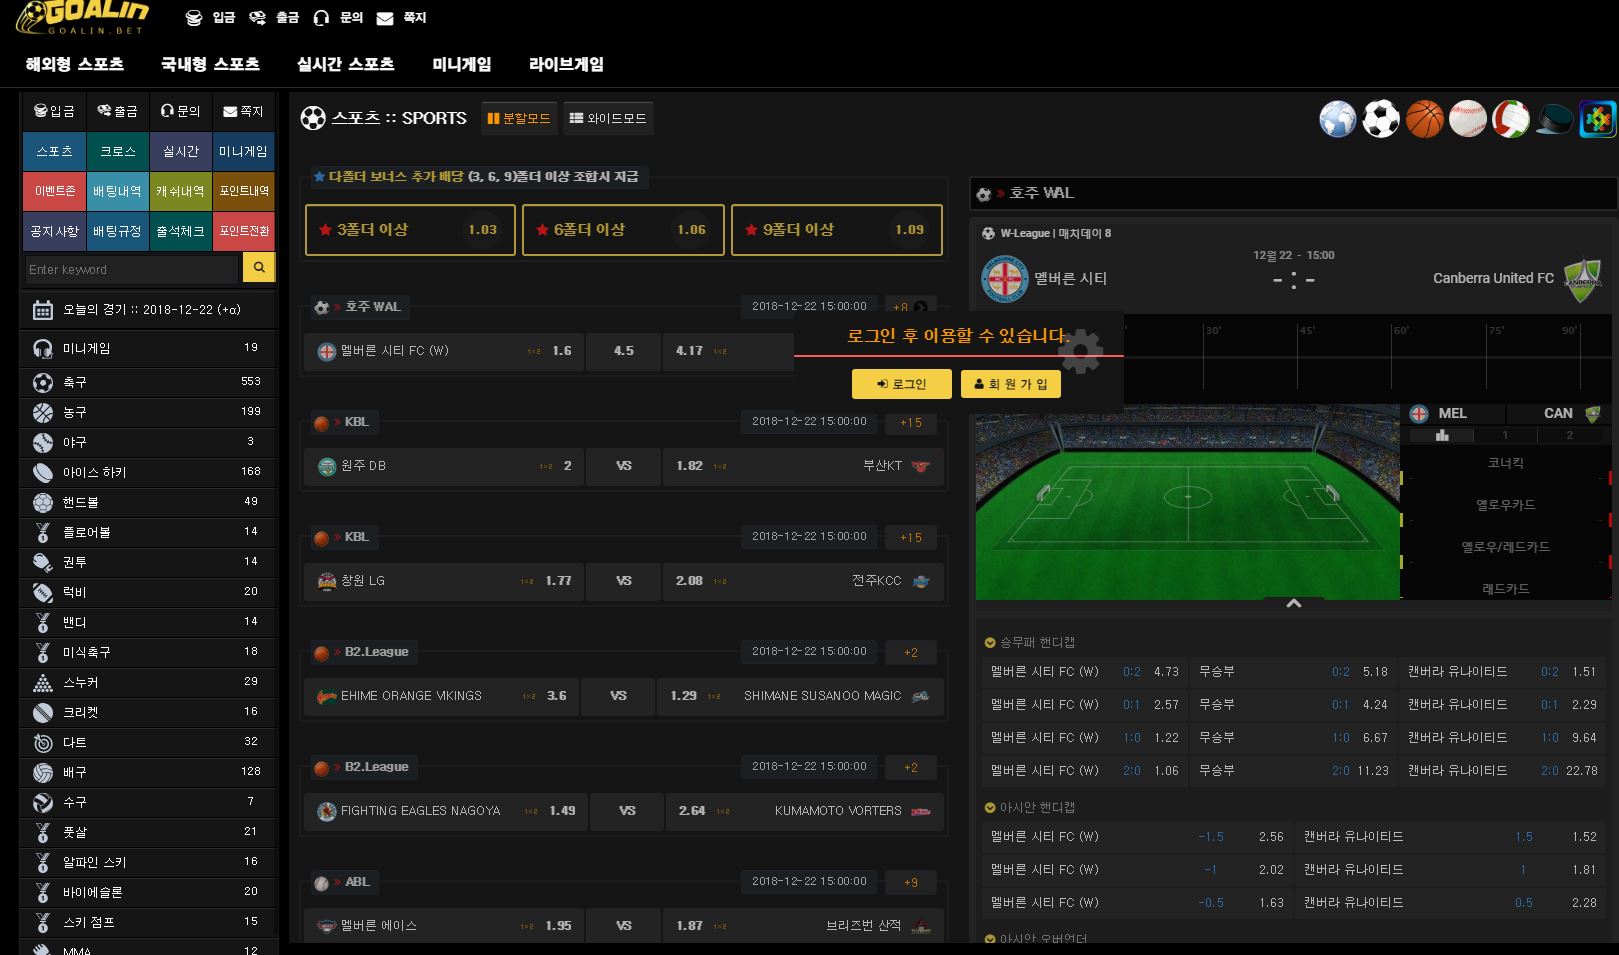The width and height of the screenshot is (1619, 955).
Task: Click the 회원가입 sign-up button
Action: pos(1011,384)
